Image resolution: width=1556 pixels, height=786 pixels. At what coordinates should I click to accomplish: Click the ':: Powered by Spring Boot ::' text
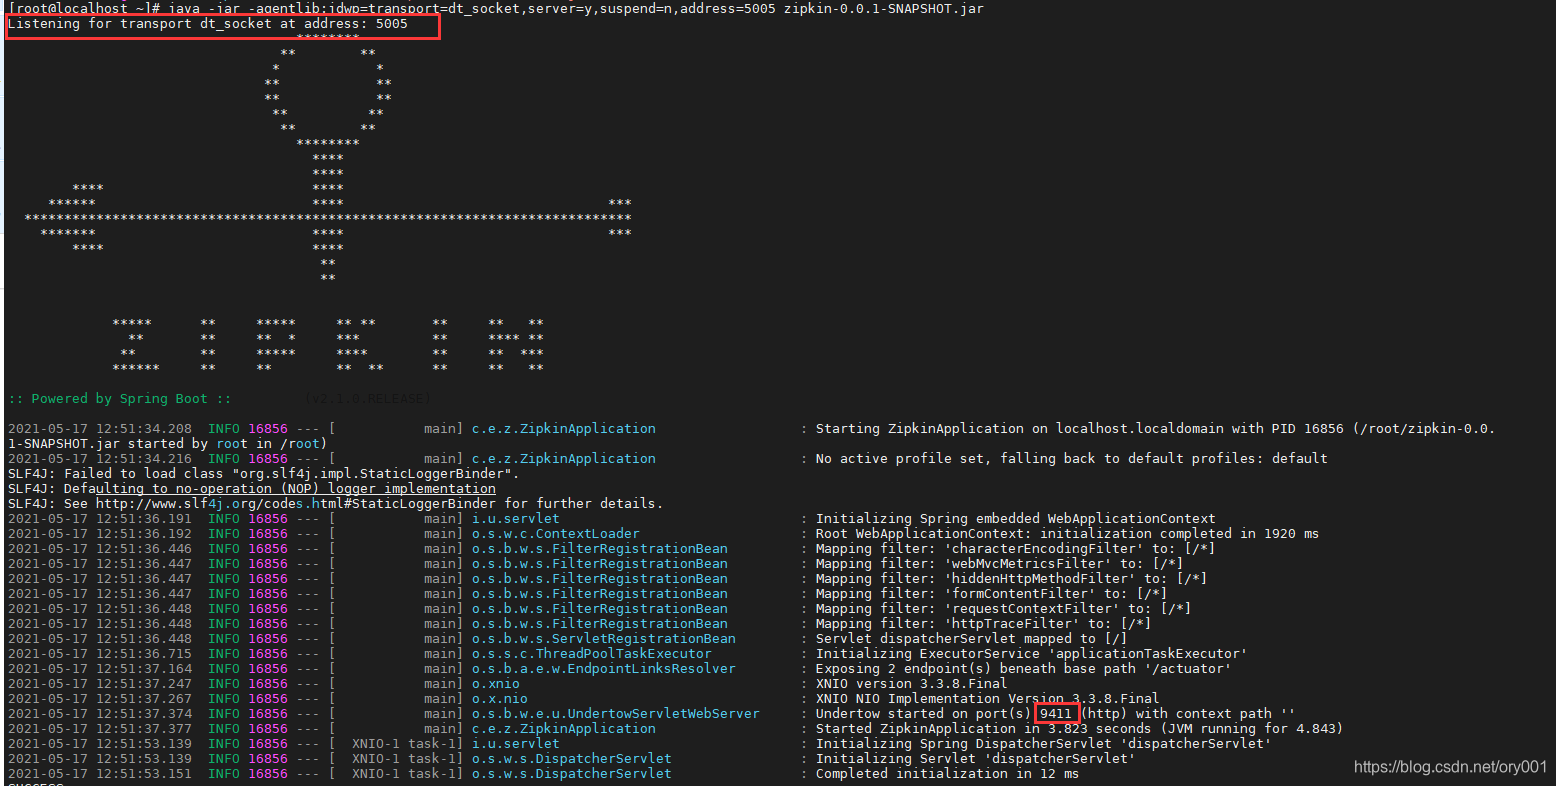tap(120, 398)
